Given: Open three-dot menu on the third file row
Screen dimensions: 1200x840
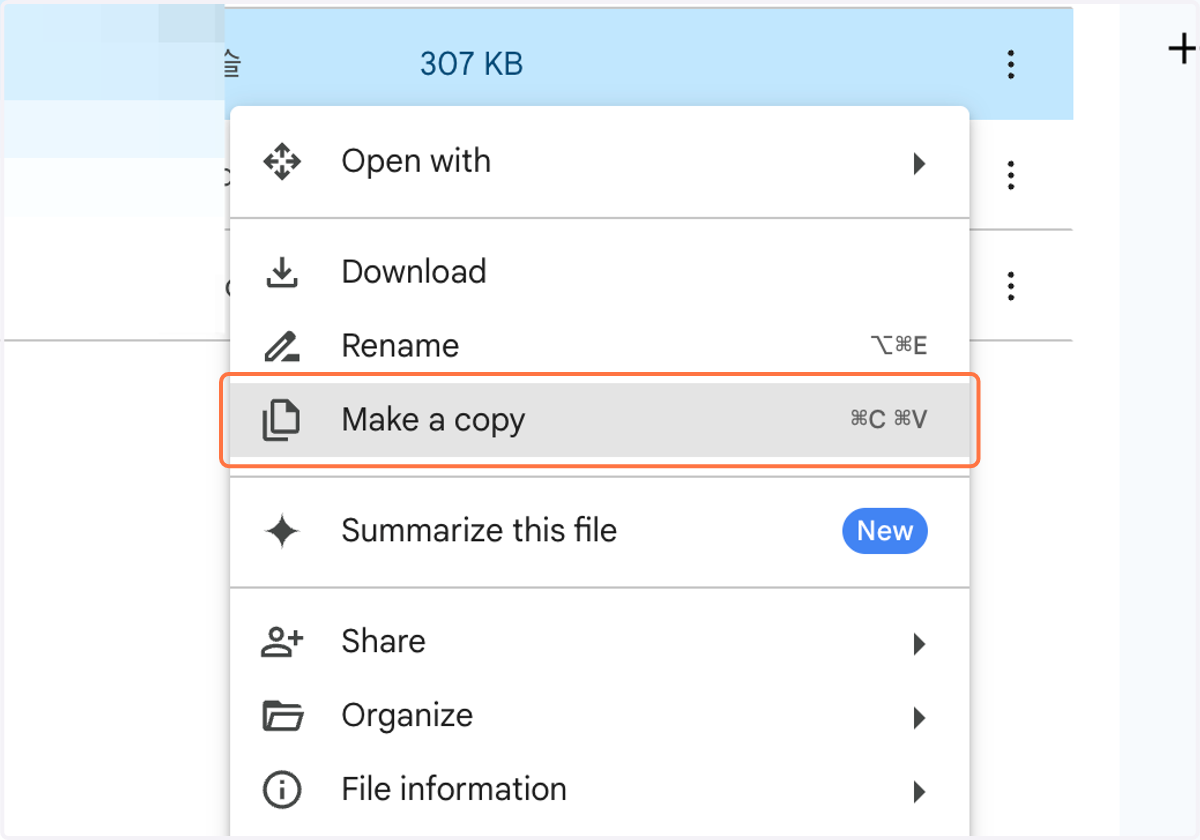Looking at the screenshot, I should (x=1011, y=286).
